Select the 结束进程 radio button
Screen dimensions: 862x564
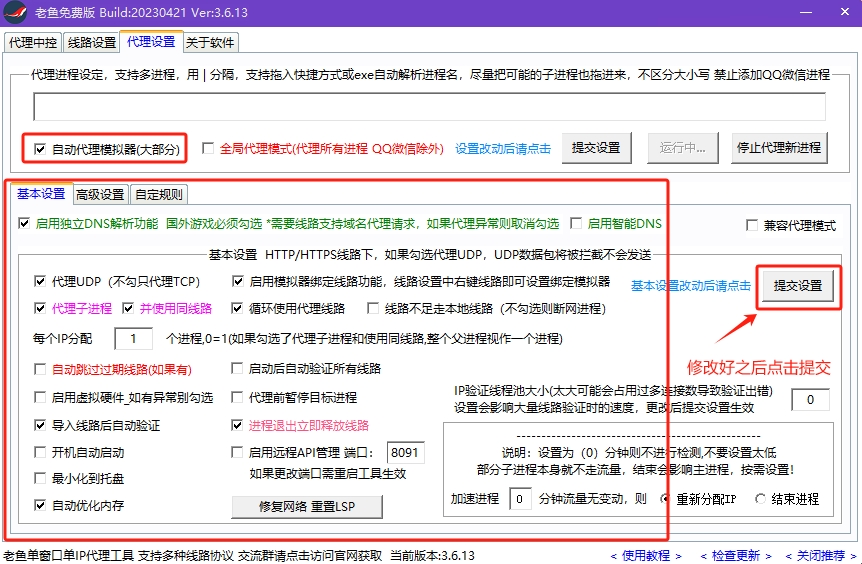[761, 499]
